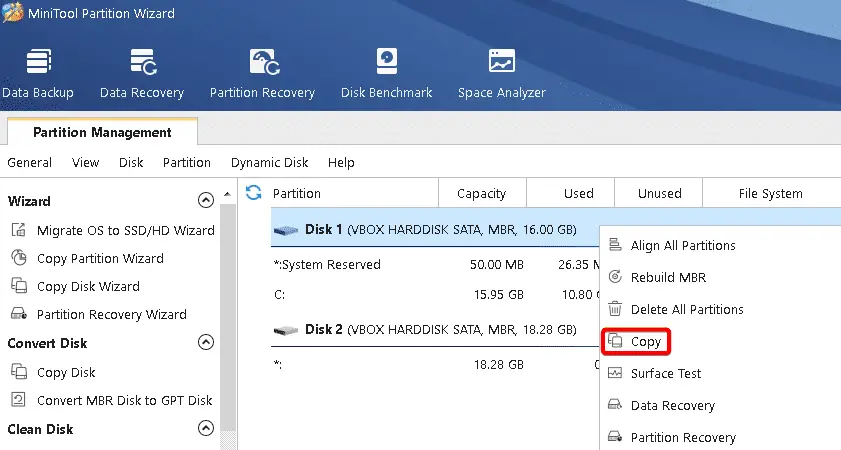Switch to the Partition Management tab
Viewport: 841px width, 450px height.
click(102, 132)
